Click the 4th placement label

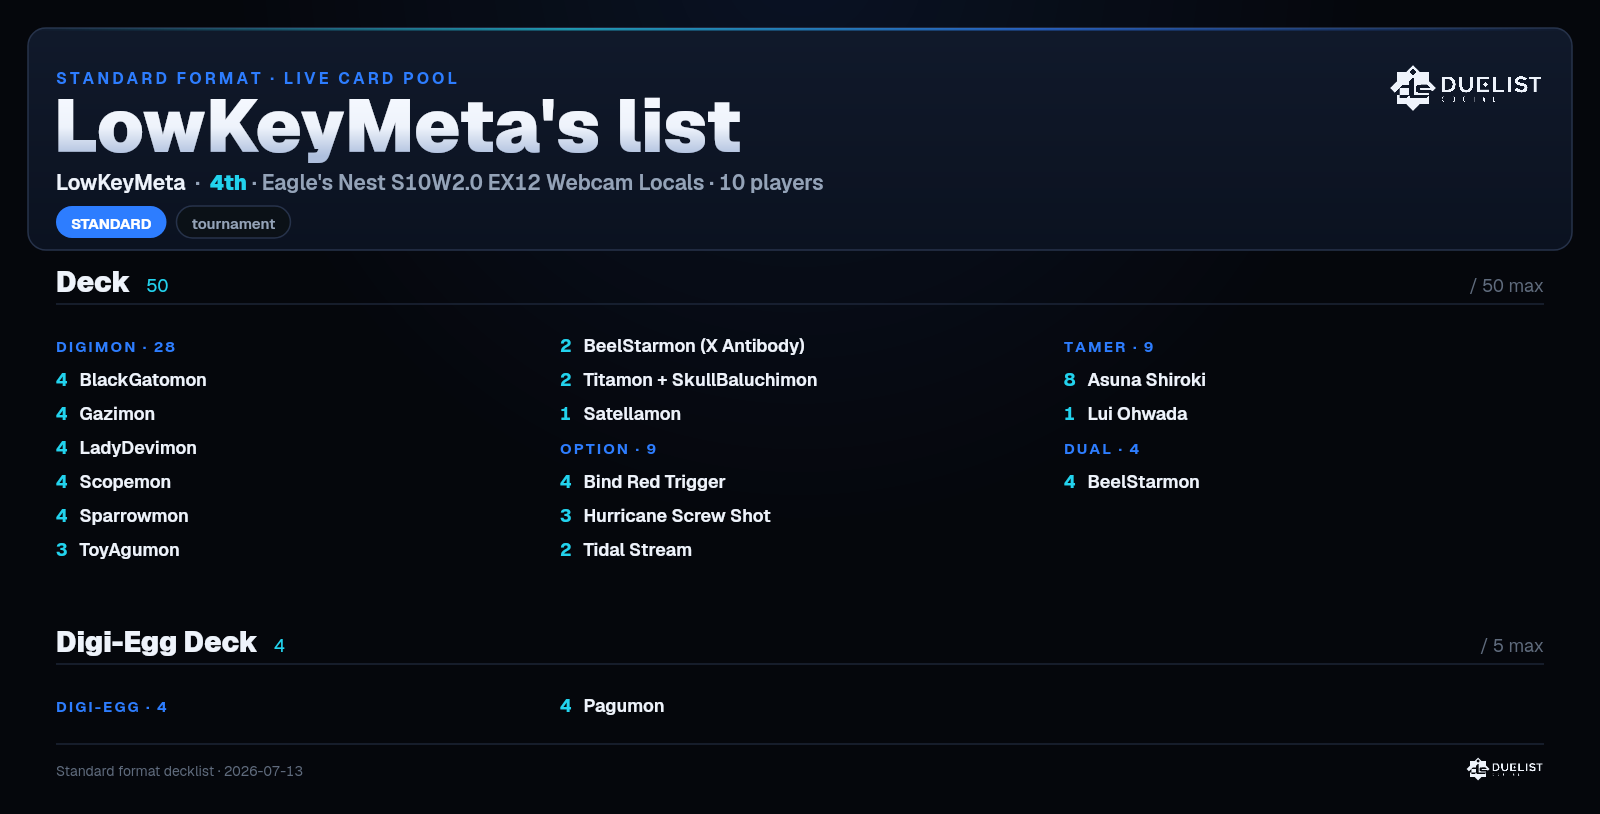(228, 183)
